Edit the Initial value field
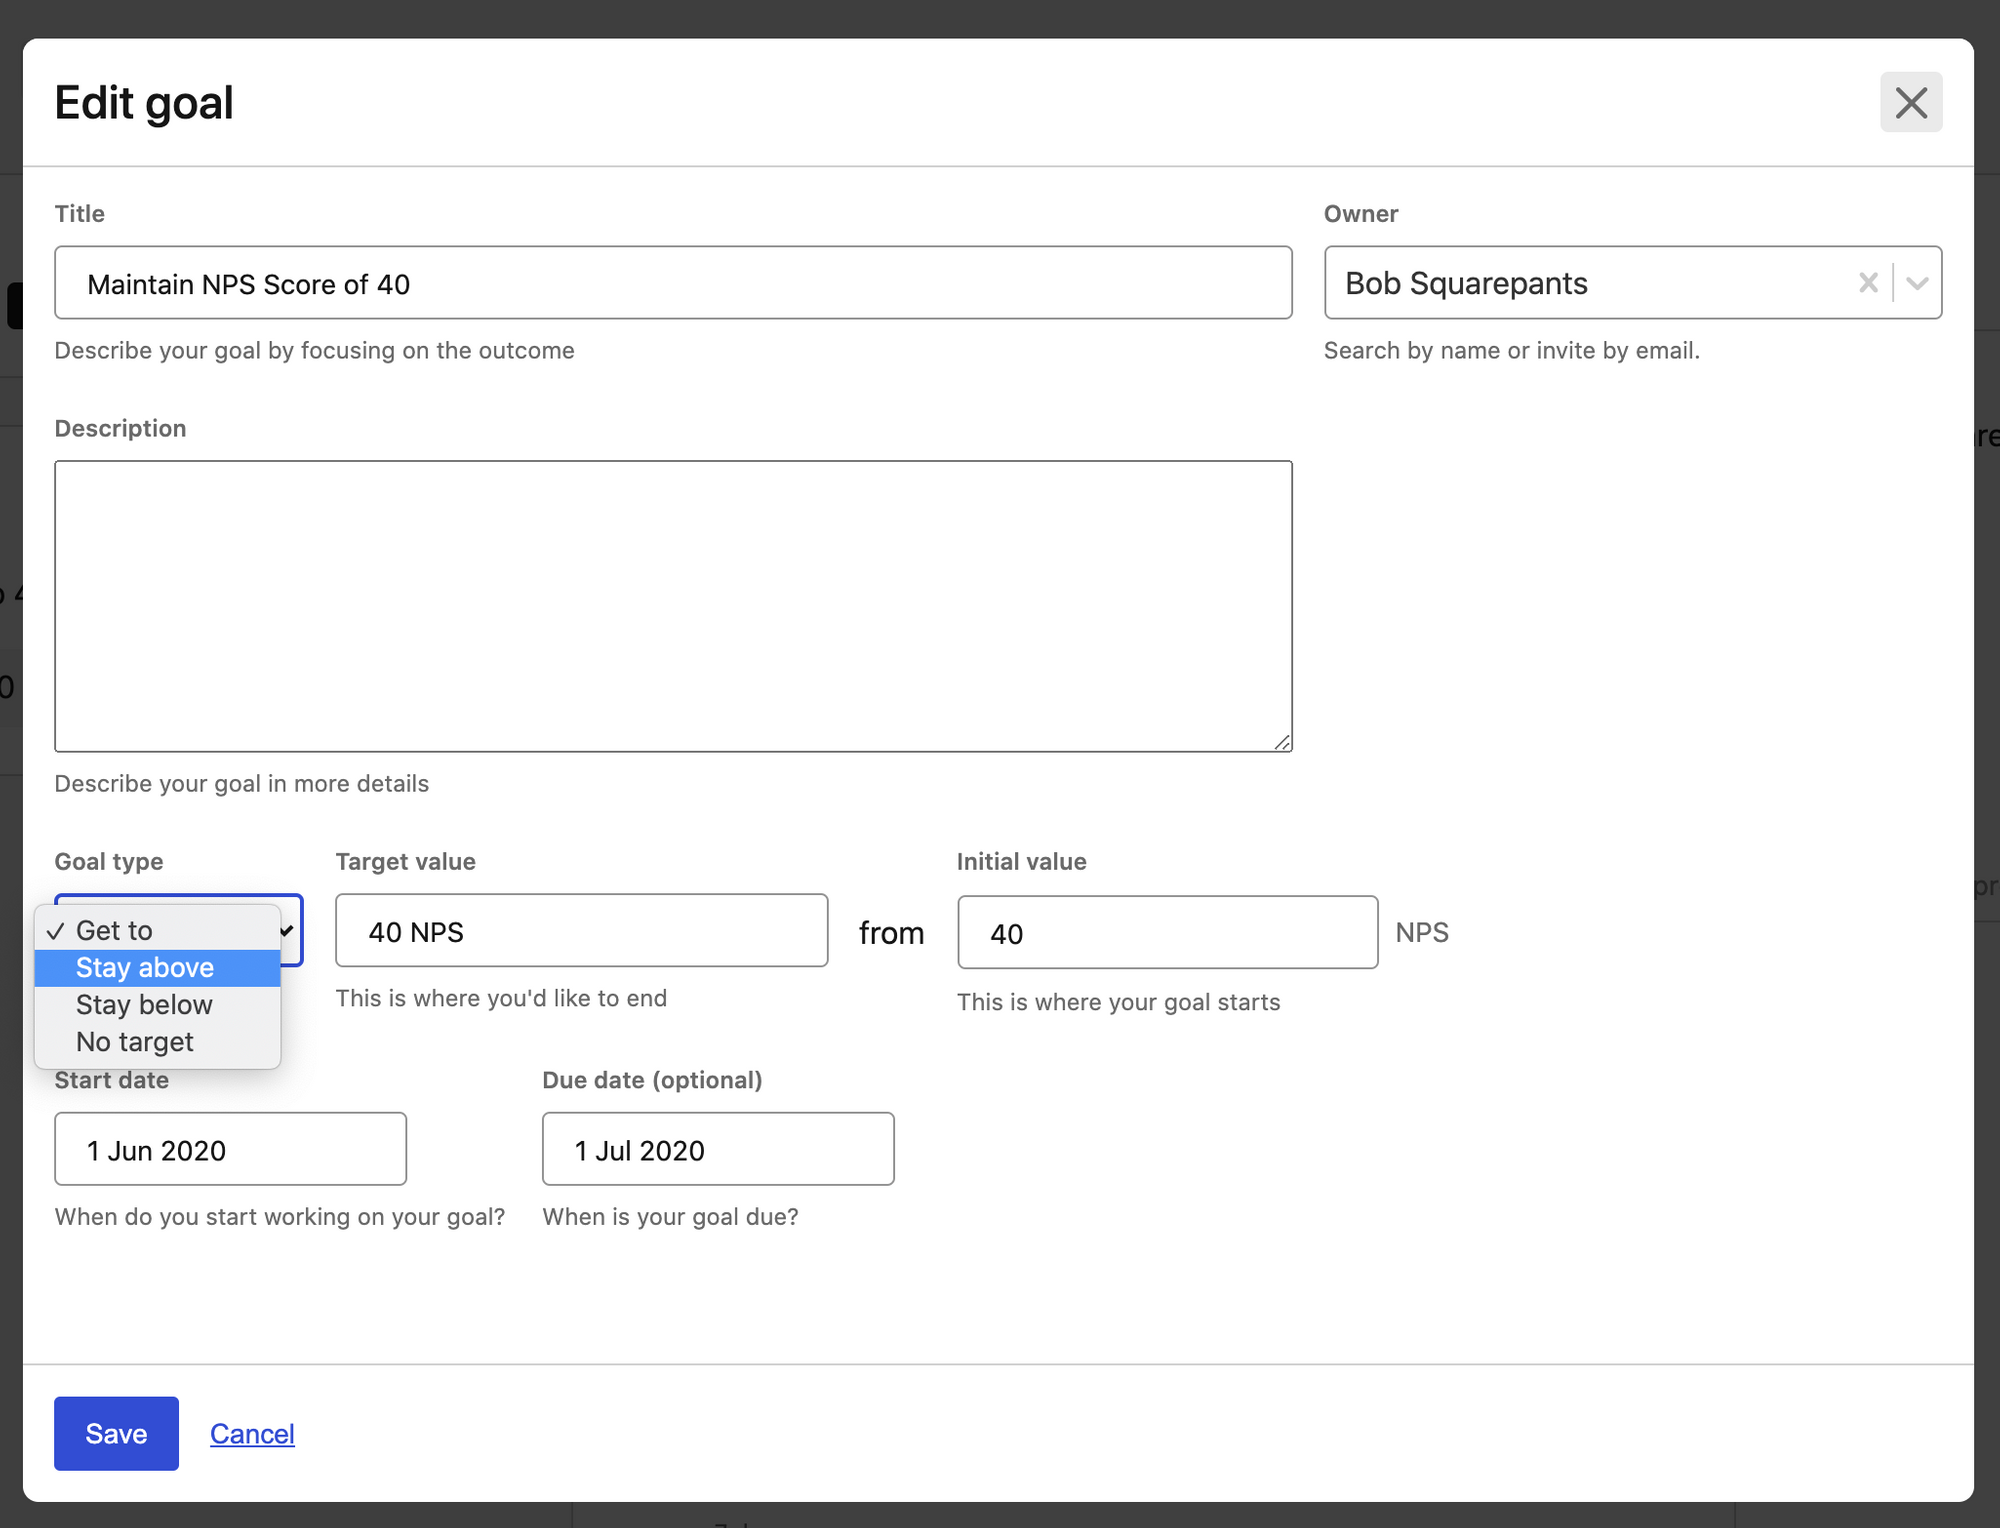This screenshot has height=1528, width=2000. coord(1166,932)
